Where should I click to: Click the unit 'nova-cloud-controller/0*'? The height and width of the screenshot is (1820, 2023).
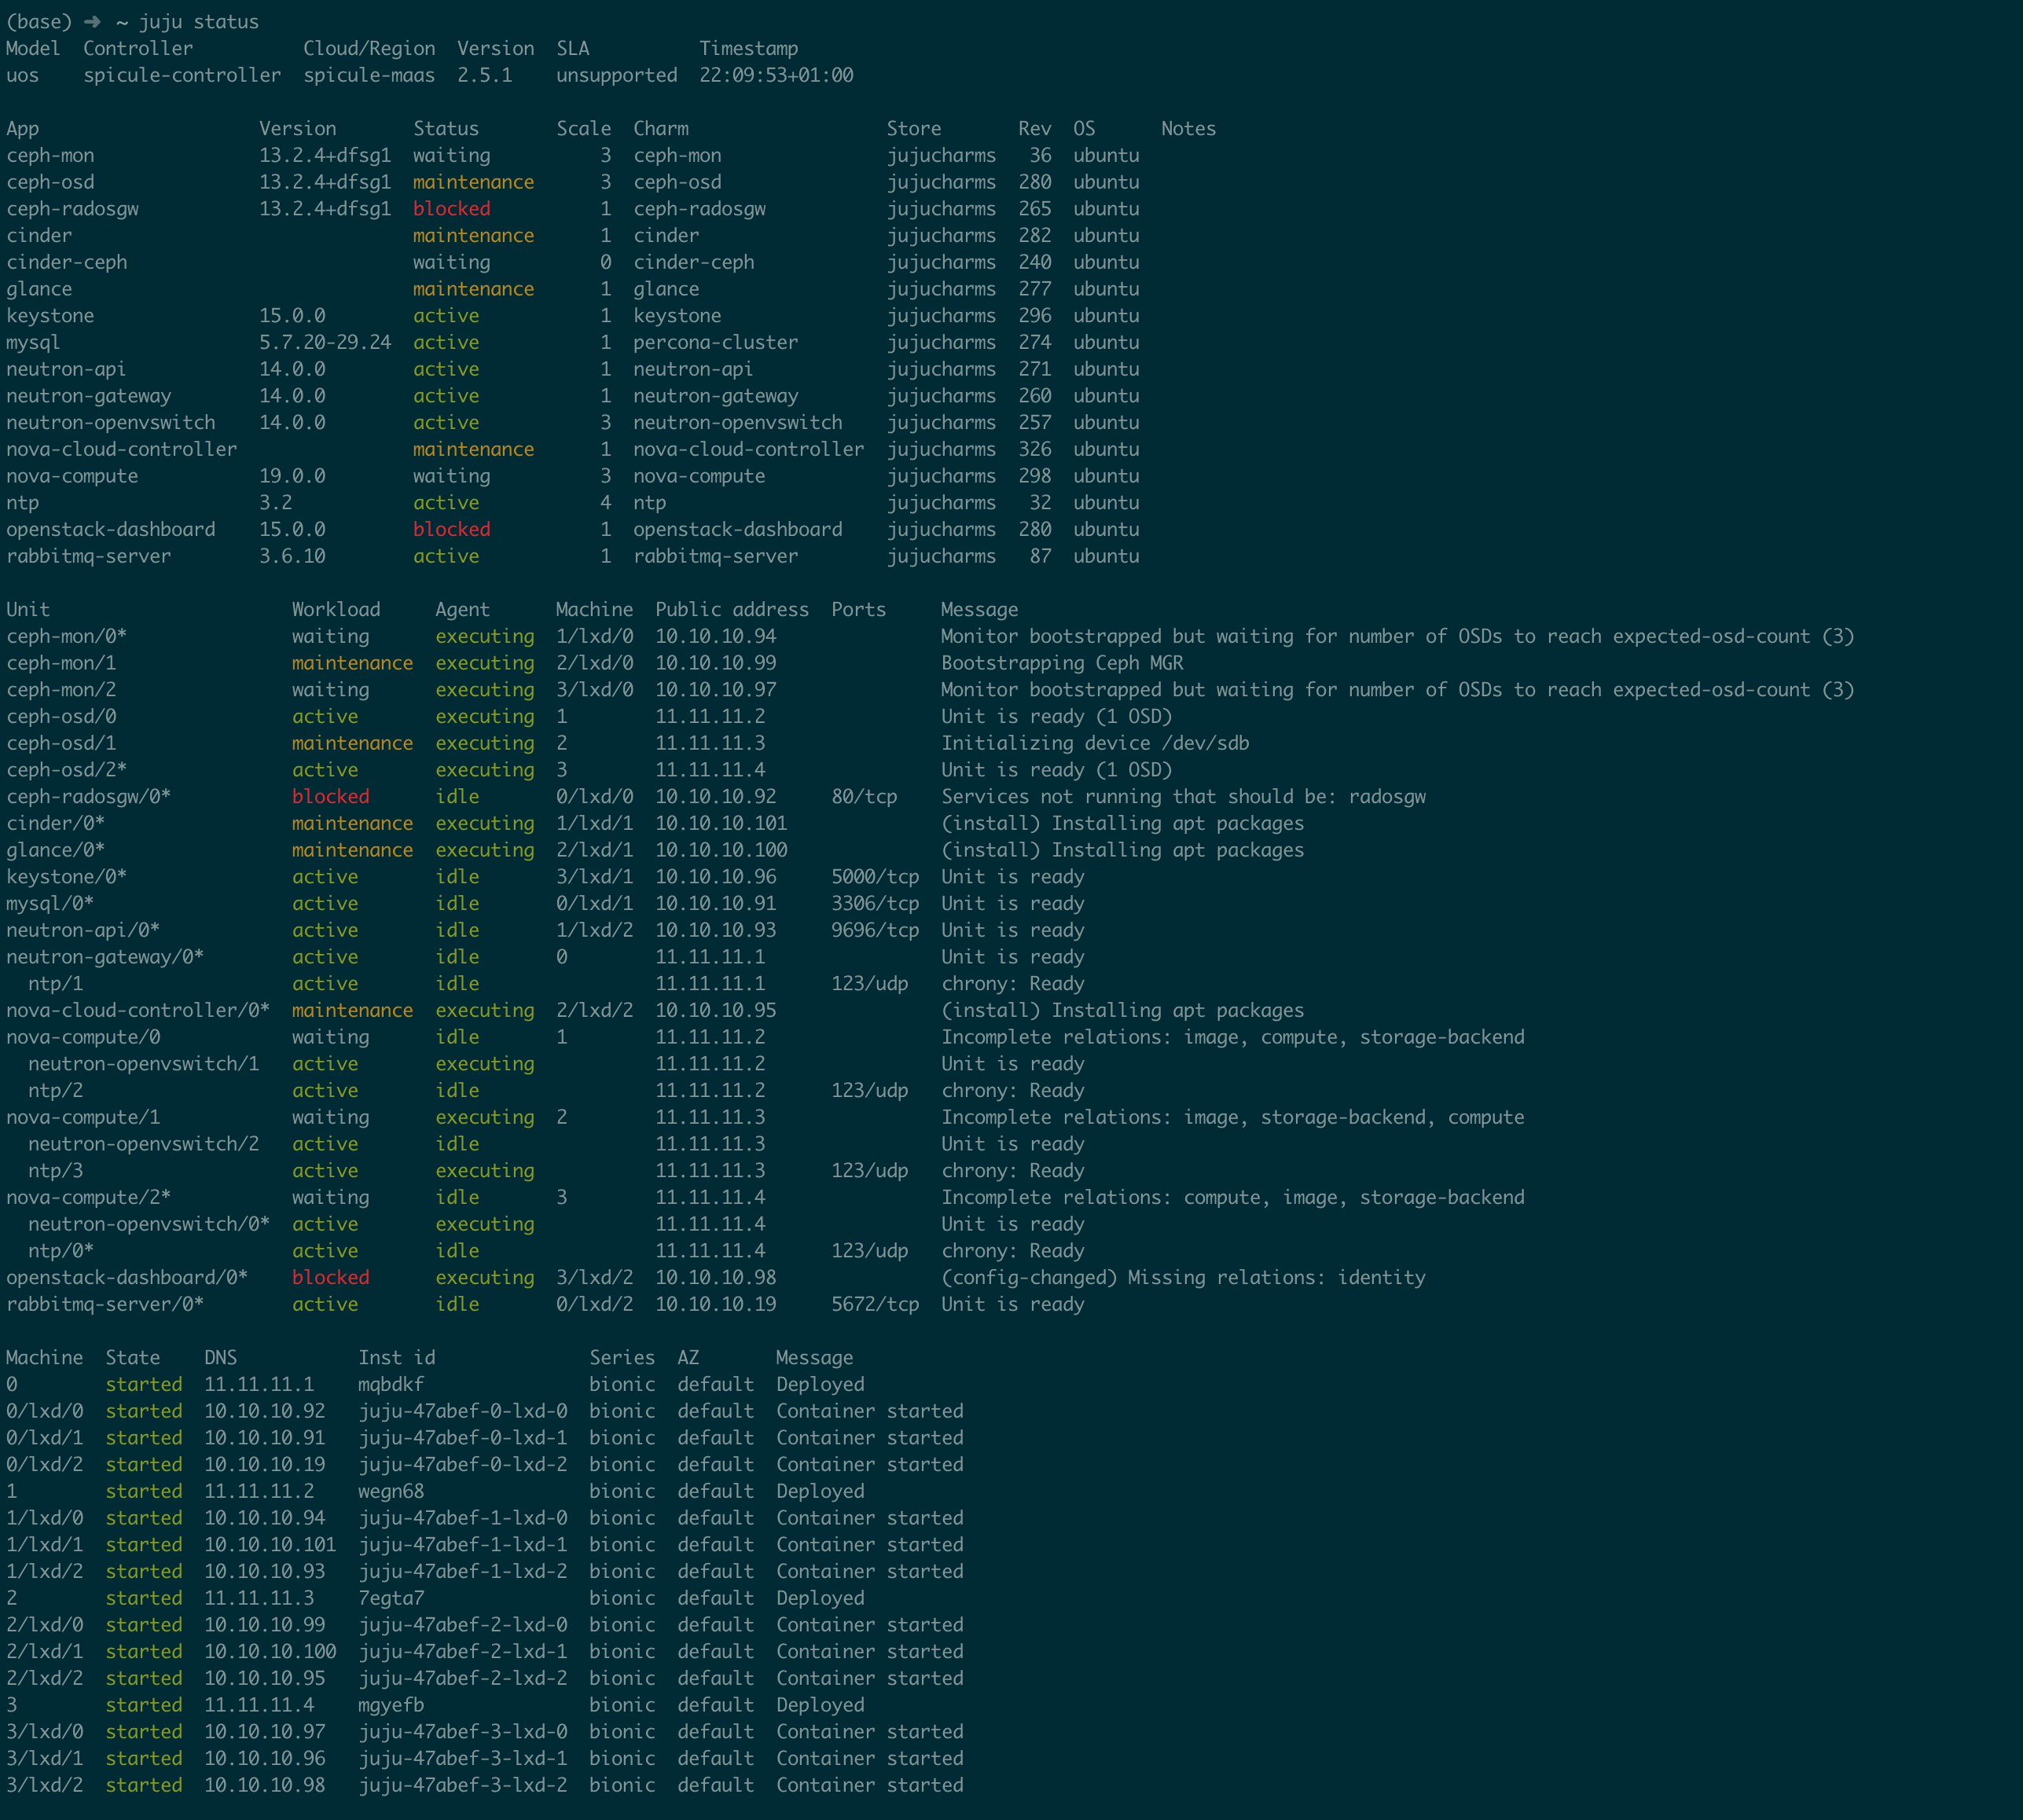(x=138, y=1010)
